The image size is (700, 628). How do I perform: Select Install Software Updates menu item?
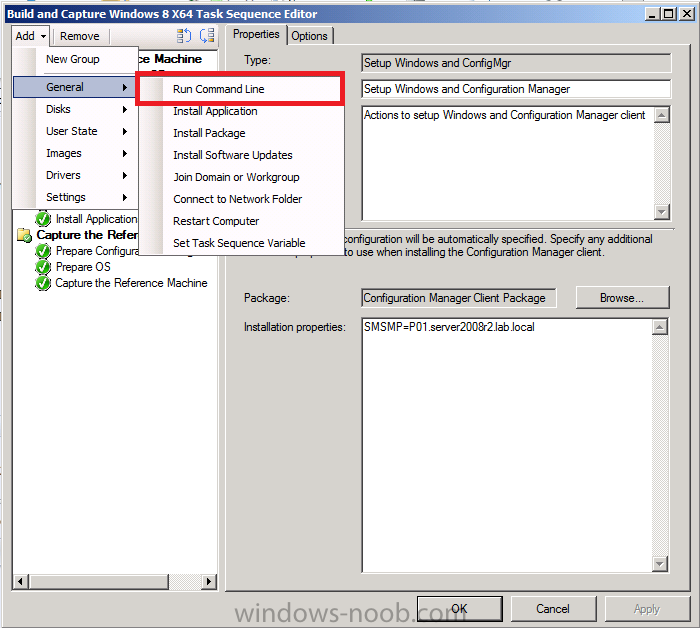241,155
